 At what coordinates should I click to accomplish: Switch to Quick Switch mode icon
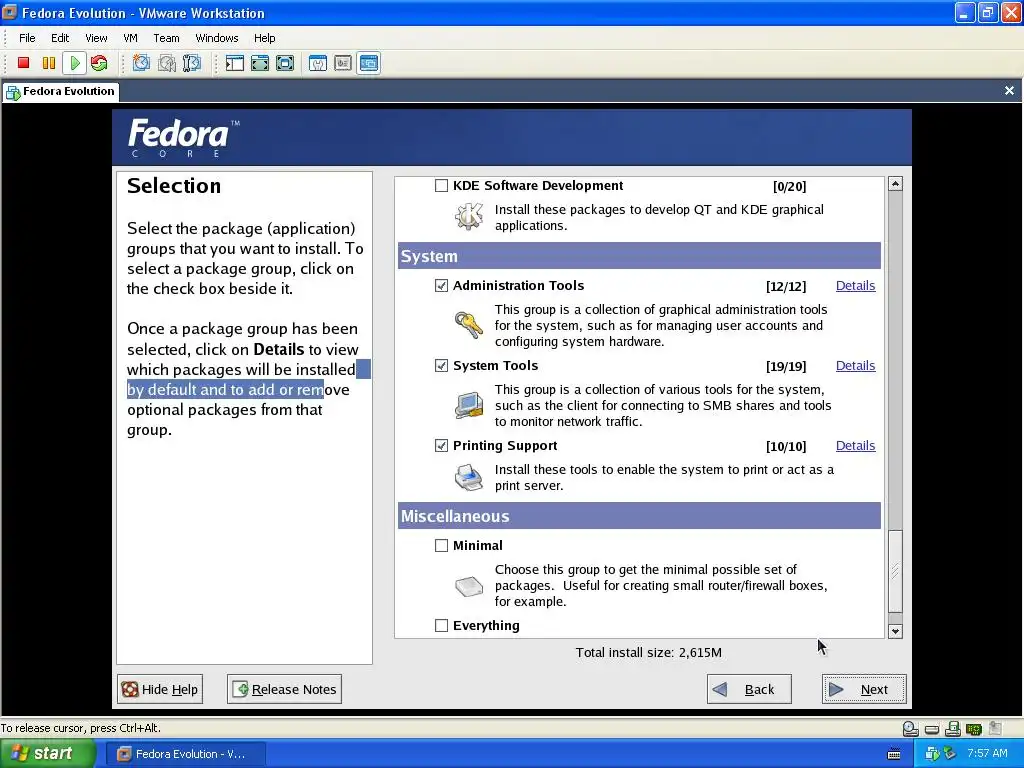pyautogui.click(x=260, y=63)
